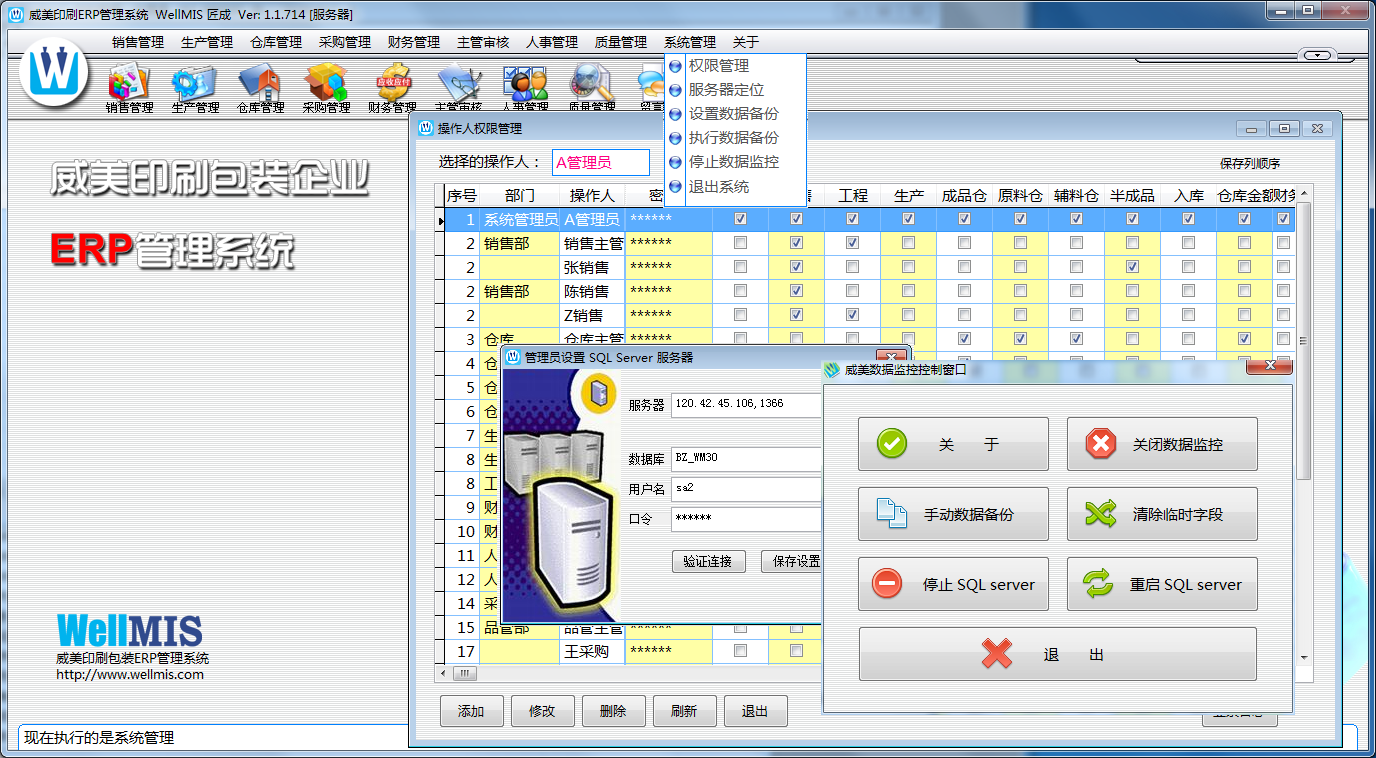Screen dimensions: 1376x758
Task: Toggle 生产 checkbox for 陈销售 row
Action: click(908, 291)
